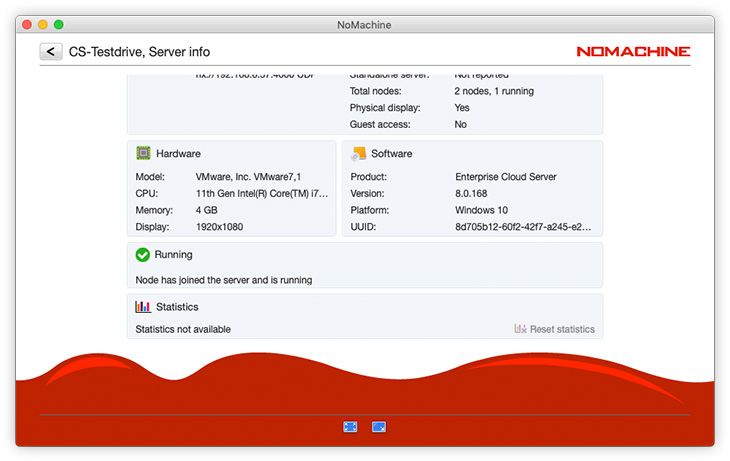Click the Enterprise Cloud Server product value

(505, 177)
